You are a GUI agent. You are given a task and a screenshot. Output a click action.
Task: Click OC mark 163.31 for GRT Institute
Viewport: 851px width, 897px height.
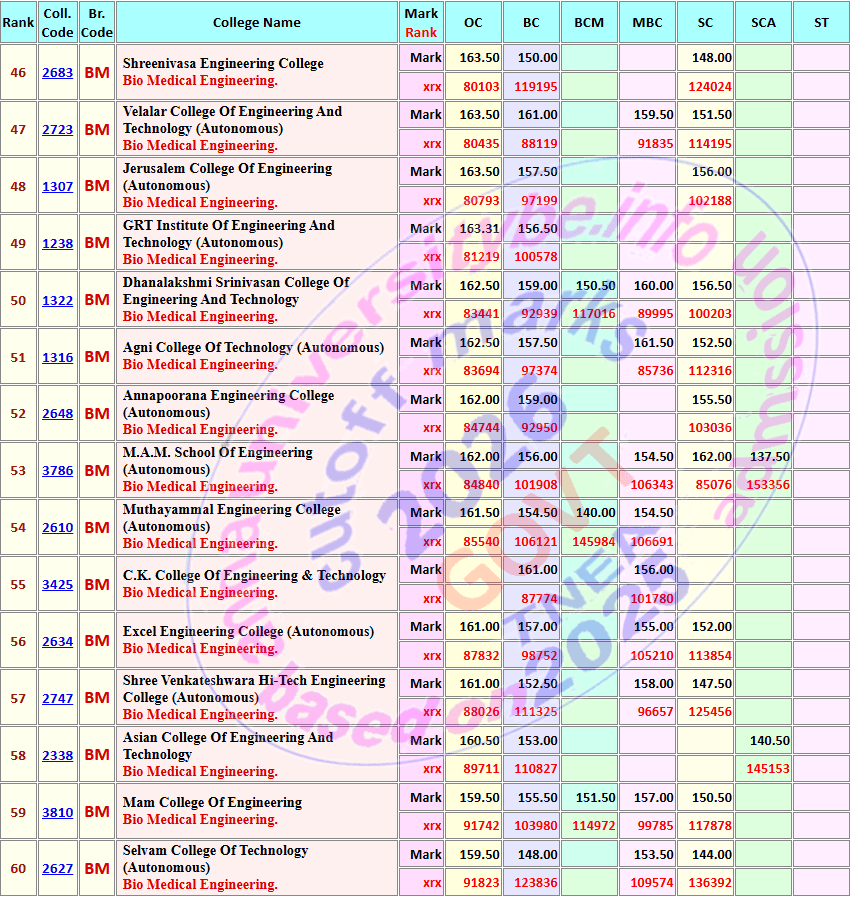point(479,229)
